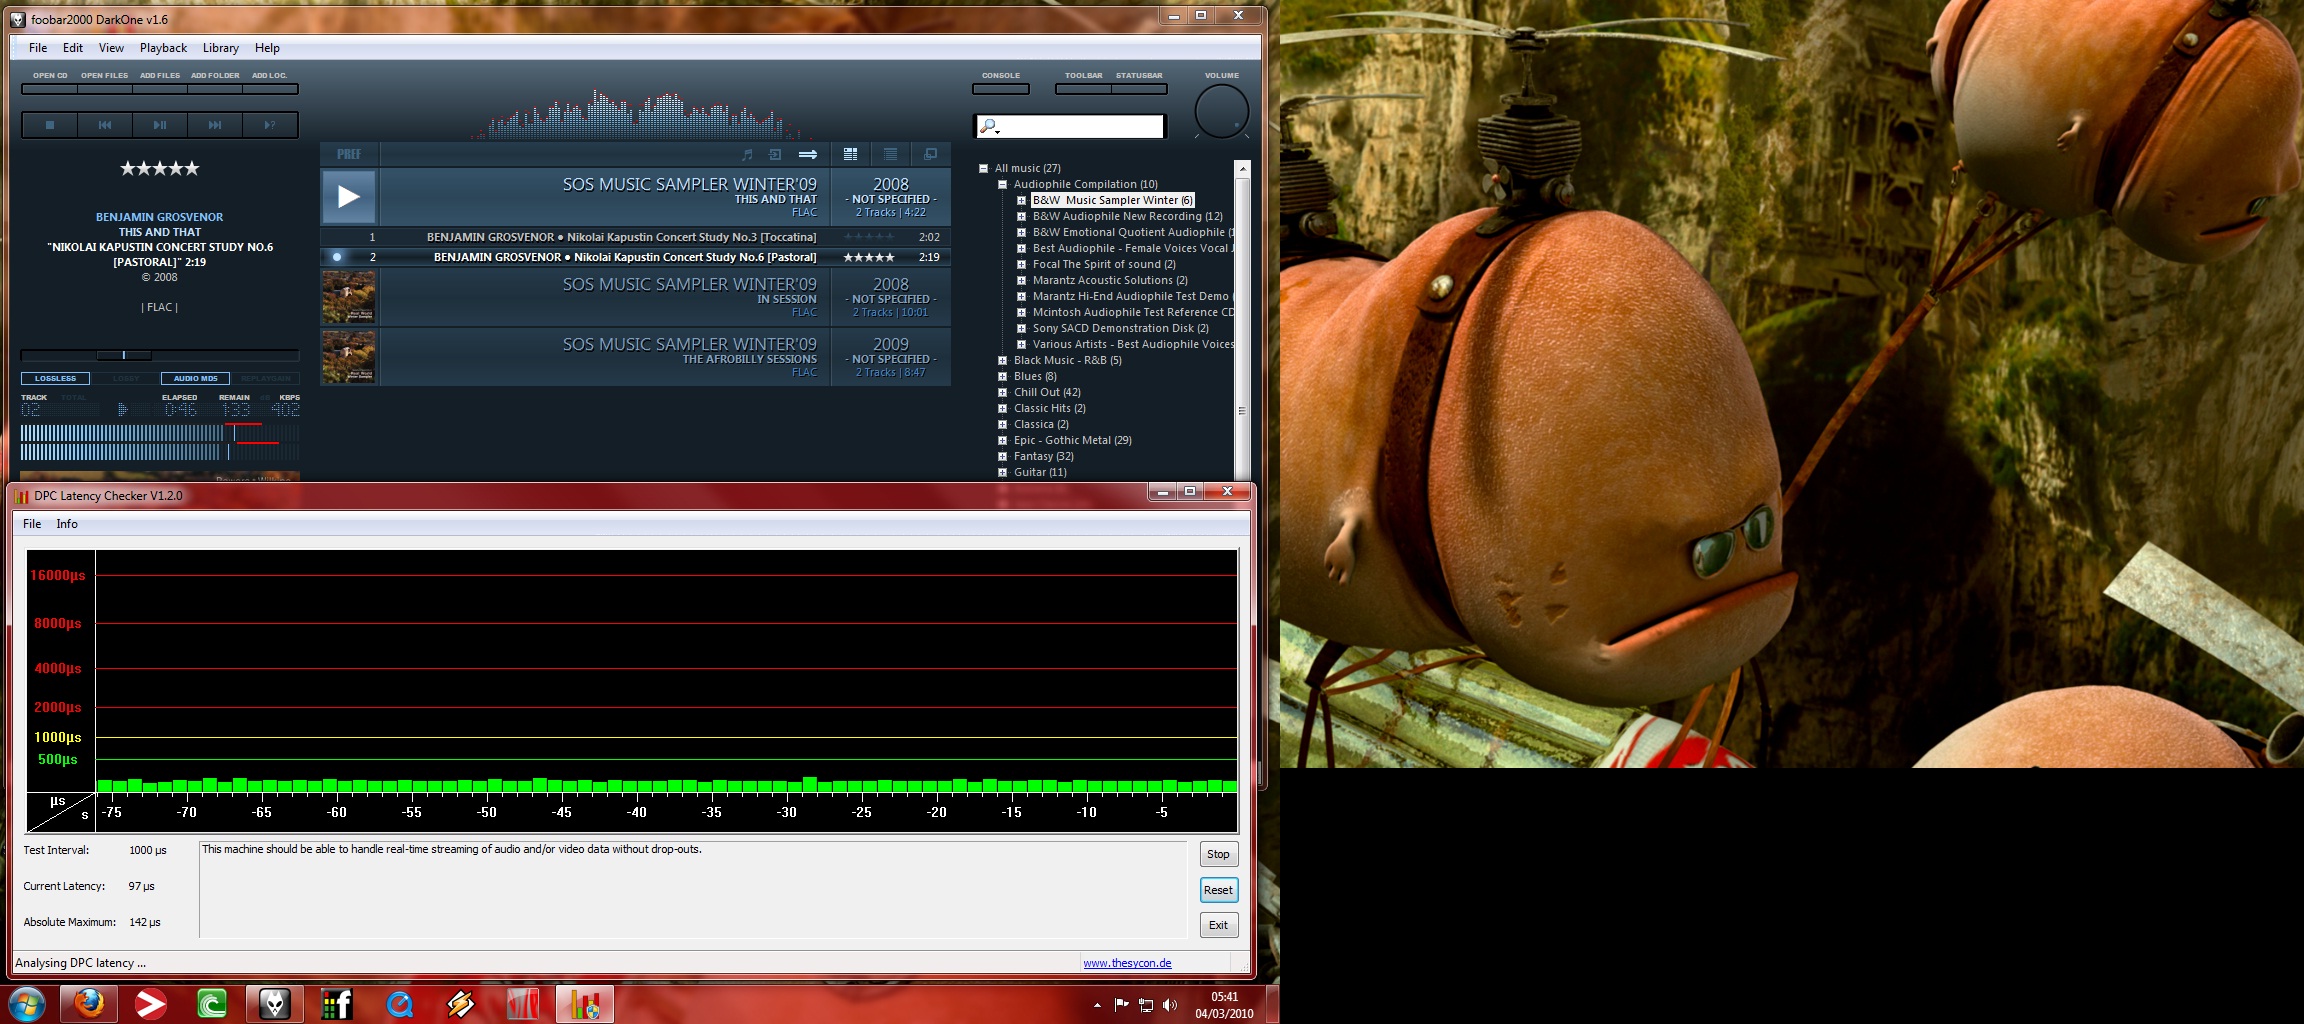Skip to next track button
This screenshot has height=1024, width=2304.
coord(215,125)
